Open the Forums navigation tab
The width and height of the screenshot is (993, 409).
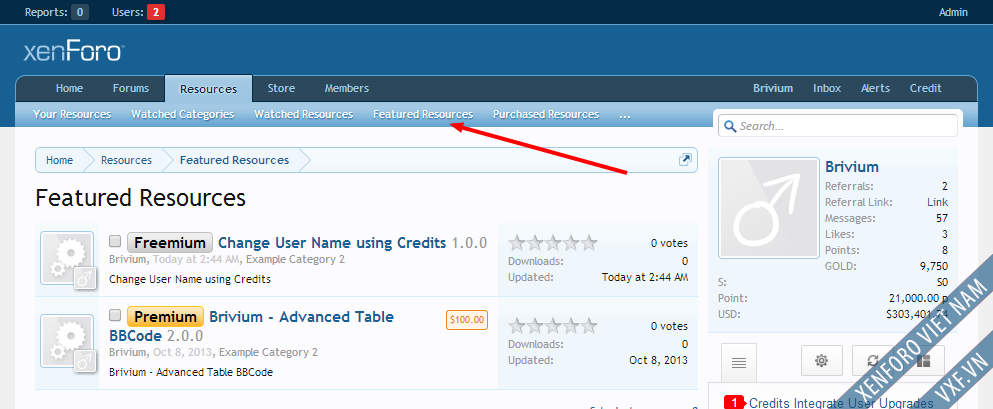pos(131,89)
